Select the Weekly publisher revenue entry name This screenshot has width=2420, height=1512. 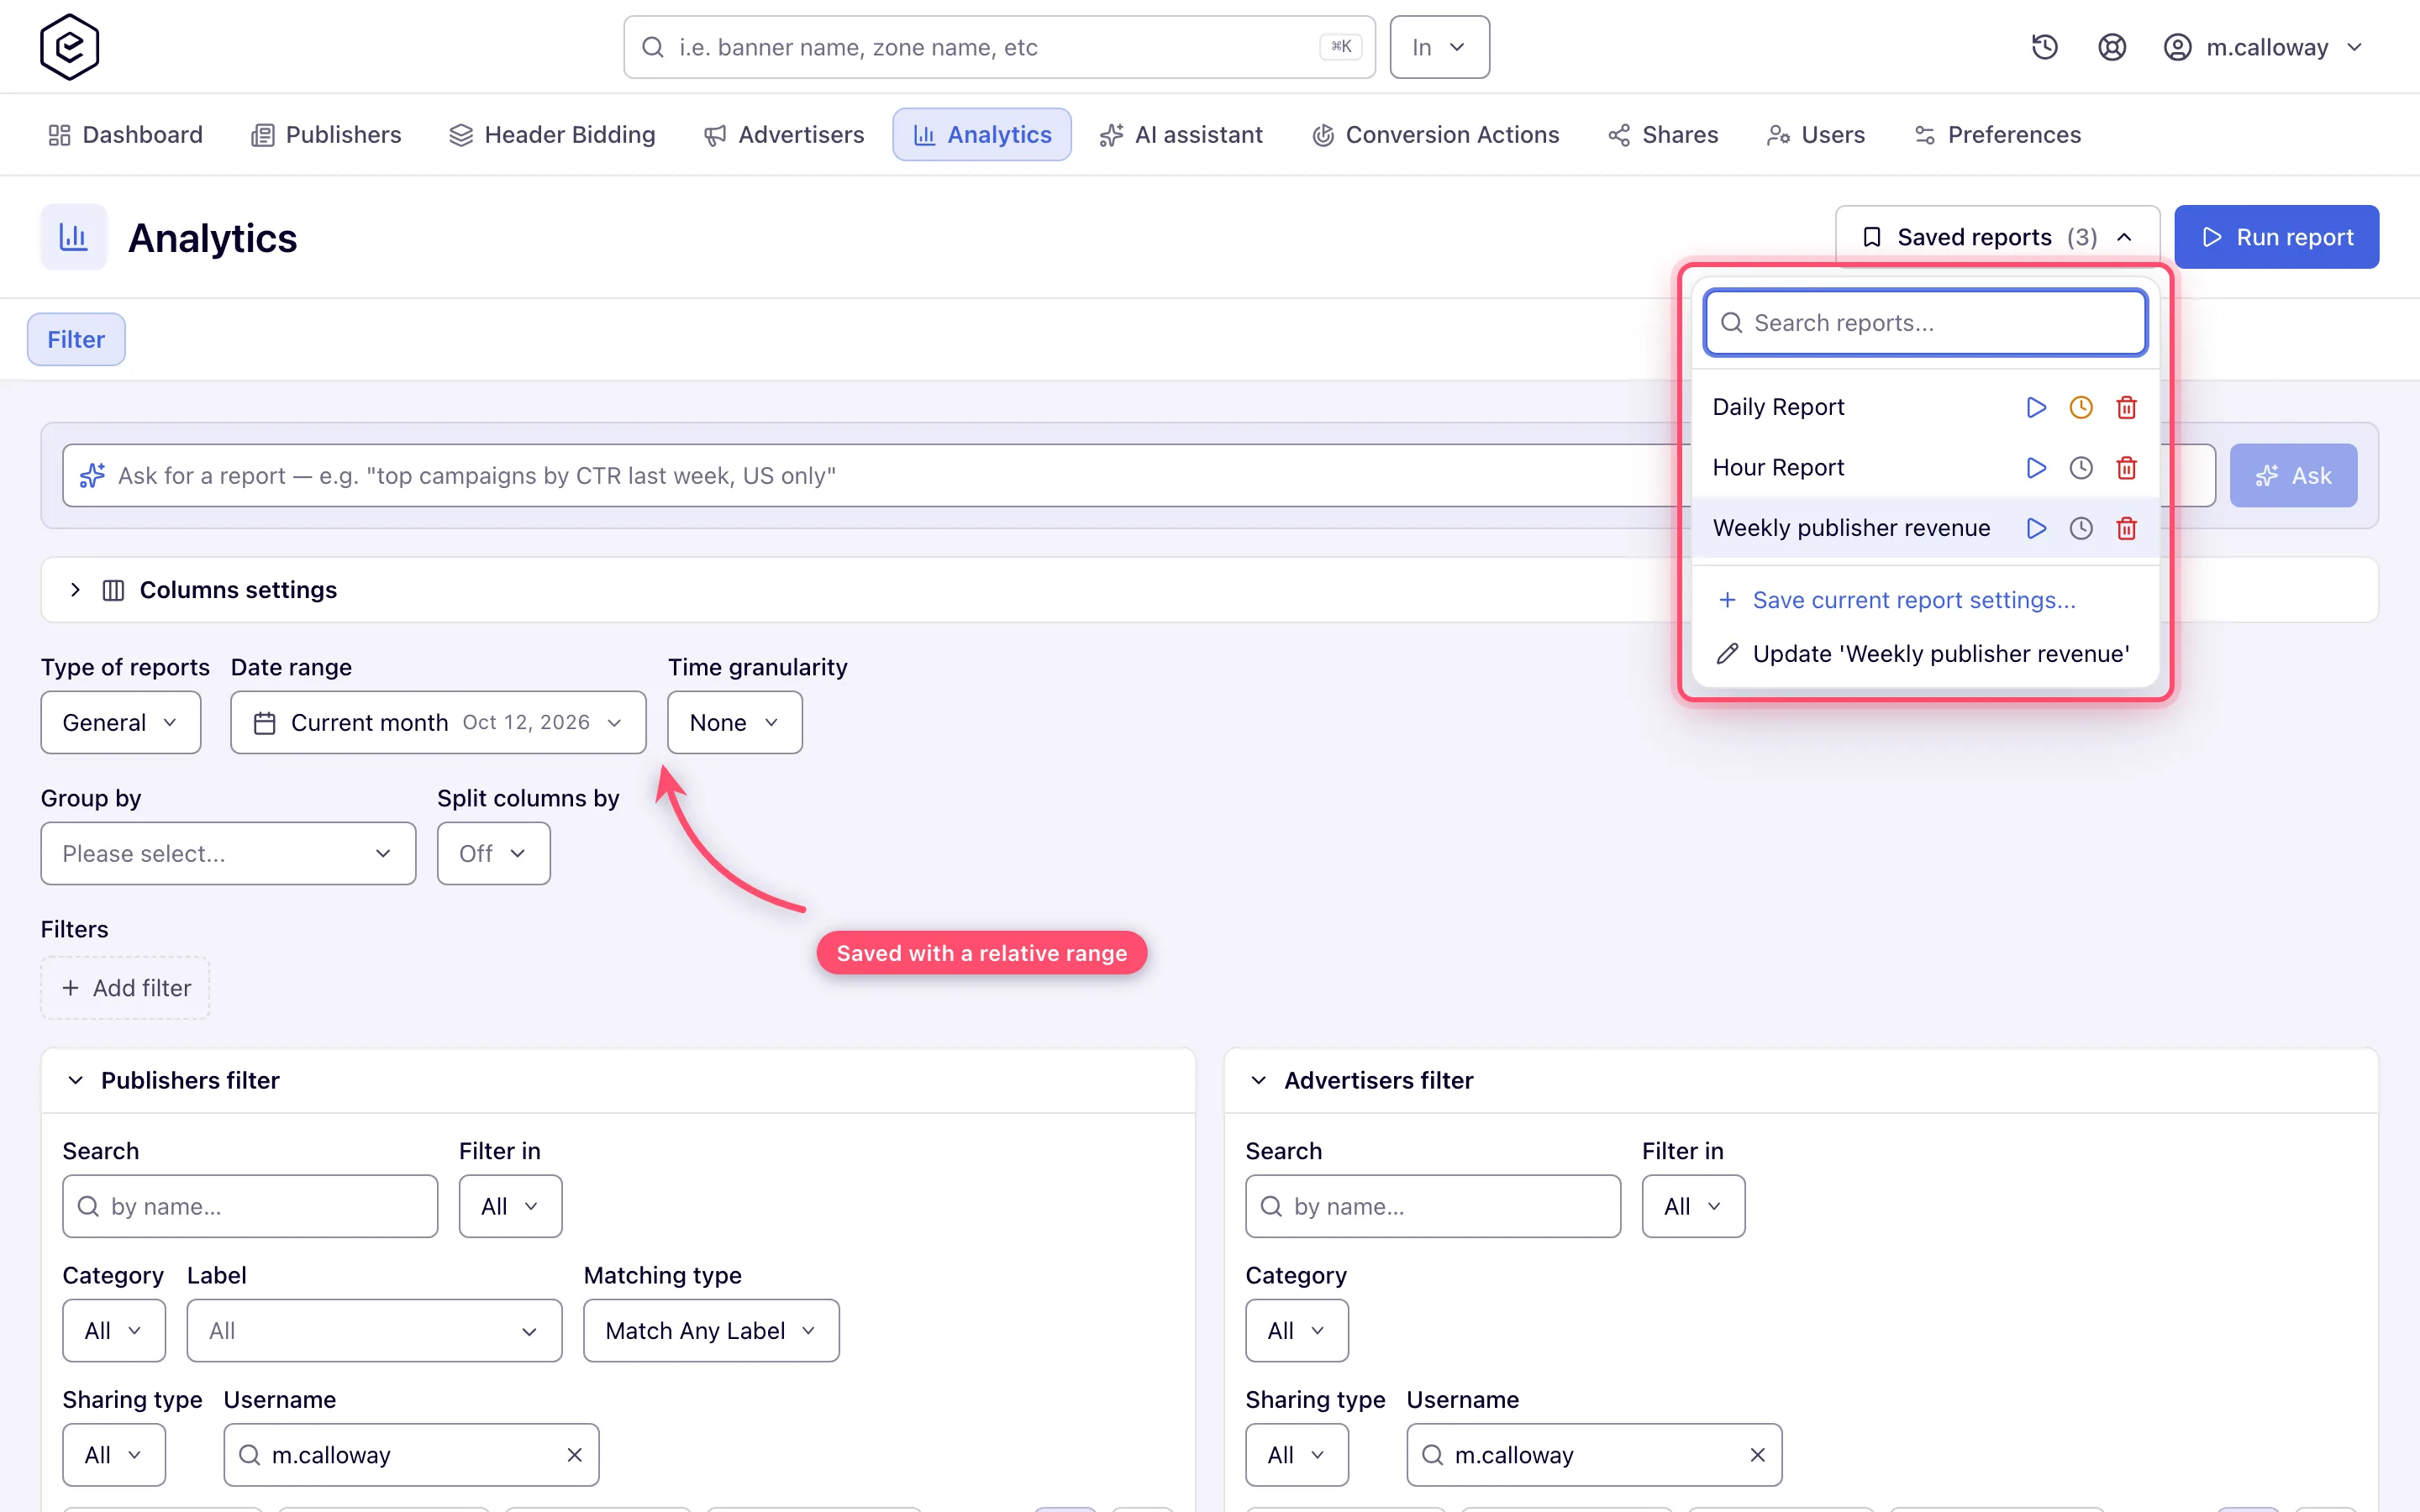(x=1851, y=528)
